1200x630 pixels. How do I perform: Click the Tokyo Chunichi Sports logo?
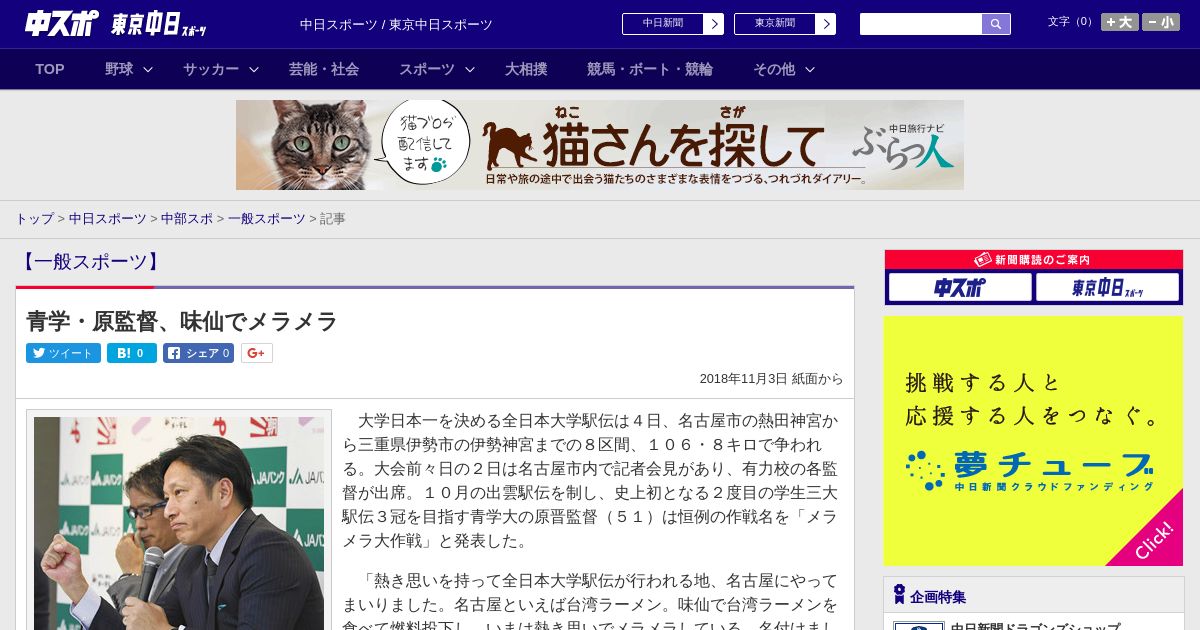(x=159, y=24)
